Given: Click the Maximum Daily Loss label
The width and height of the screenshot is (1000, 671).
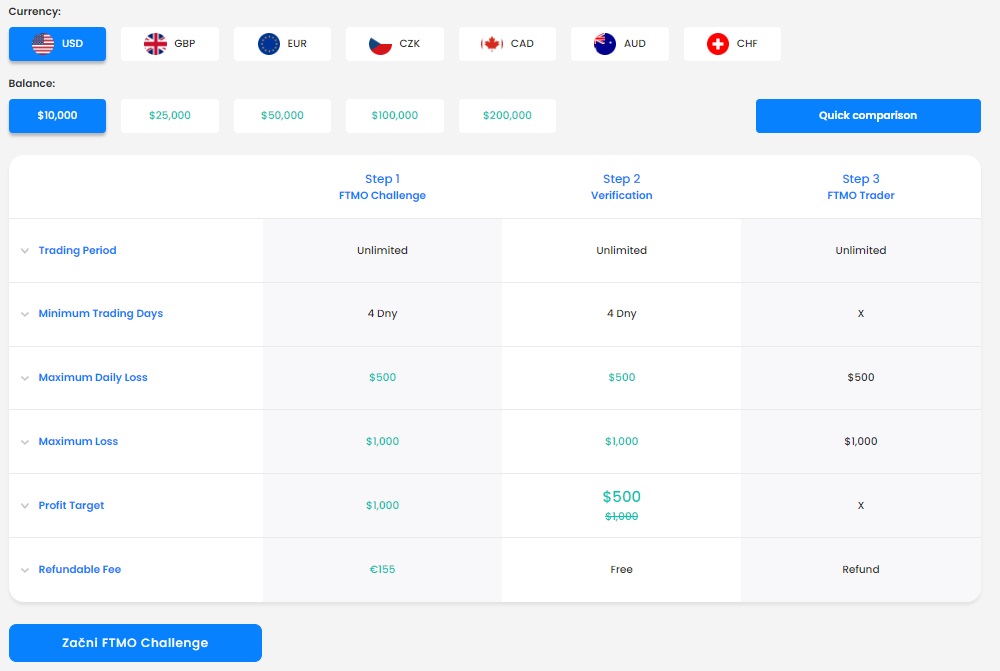Looking at the screenshot, I should click(93, 377).
